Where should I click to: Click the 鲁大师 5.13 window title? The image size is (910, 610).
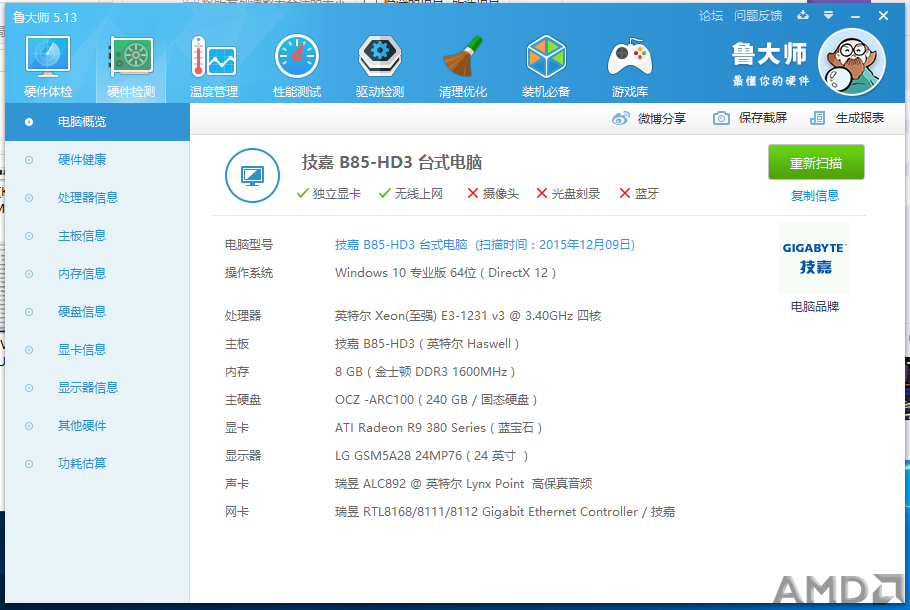pos(45,17)
